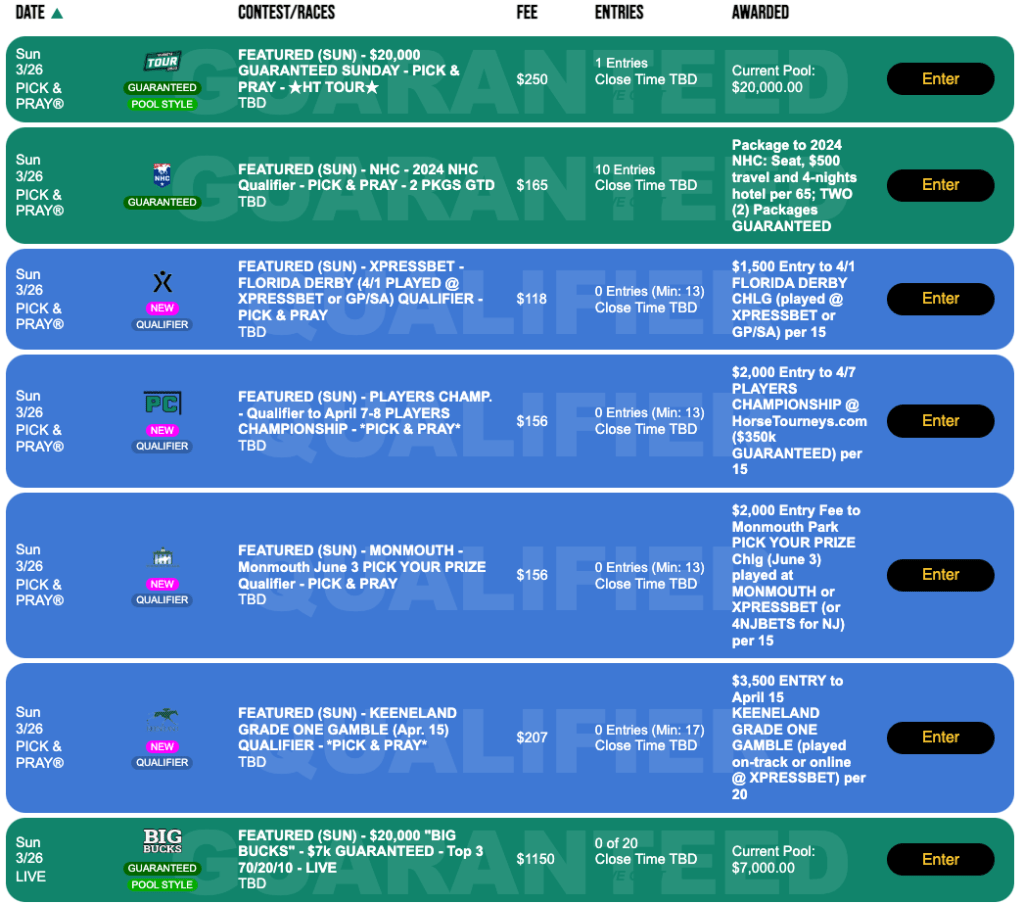This screenshot has width=1023, height=904.
Task: Enter the 2024 NHC Qualifier contest
Action: point(940,185)
